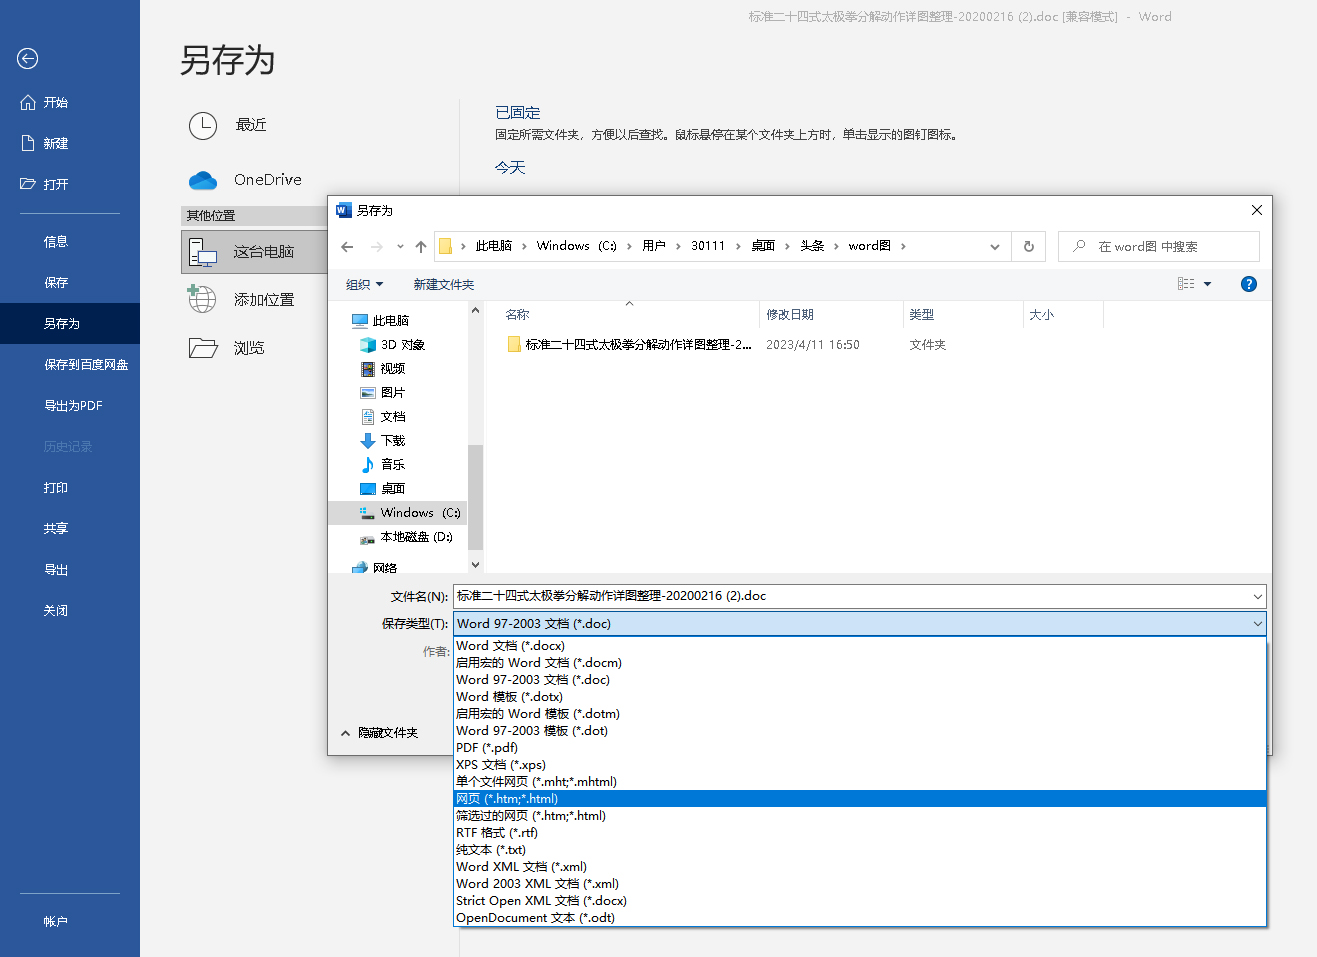The width and height of the screenshot is (1317, 957).
Task: Refresh the folder view
Action: pyautogui.click(x=1028, y=247)
